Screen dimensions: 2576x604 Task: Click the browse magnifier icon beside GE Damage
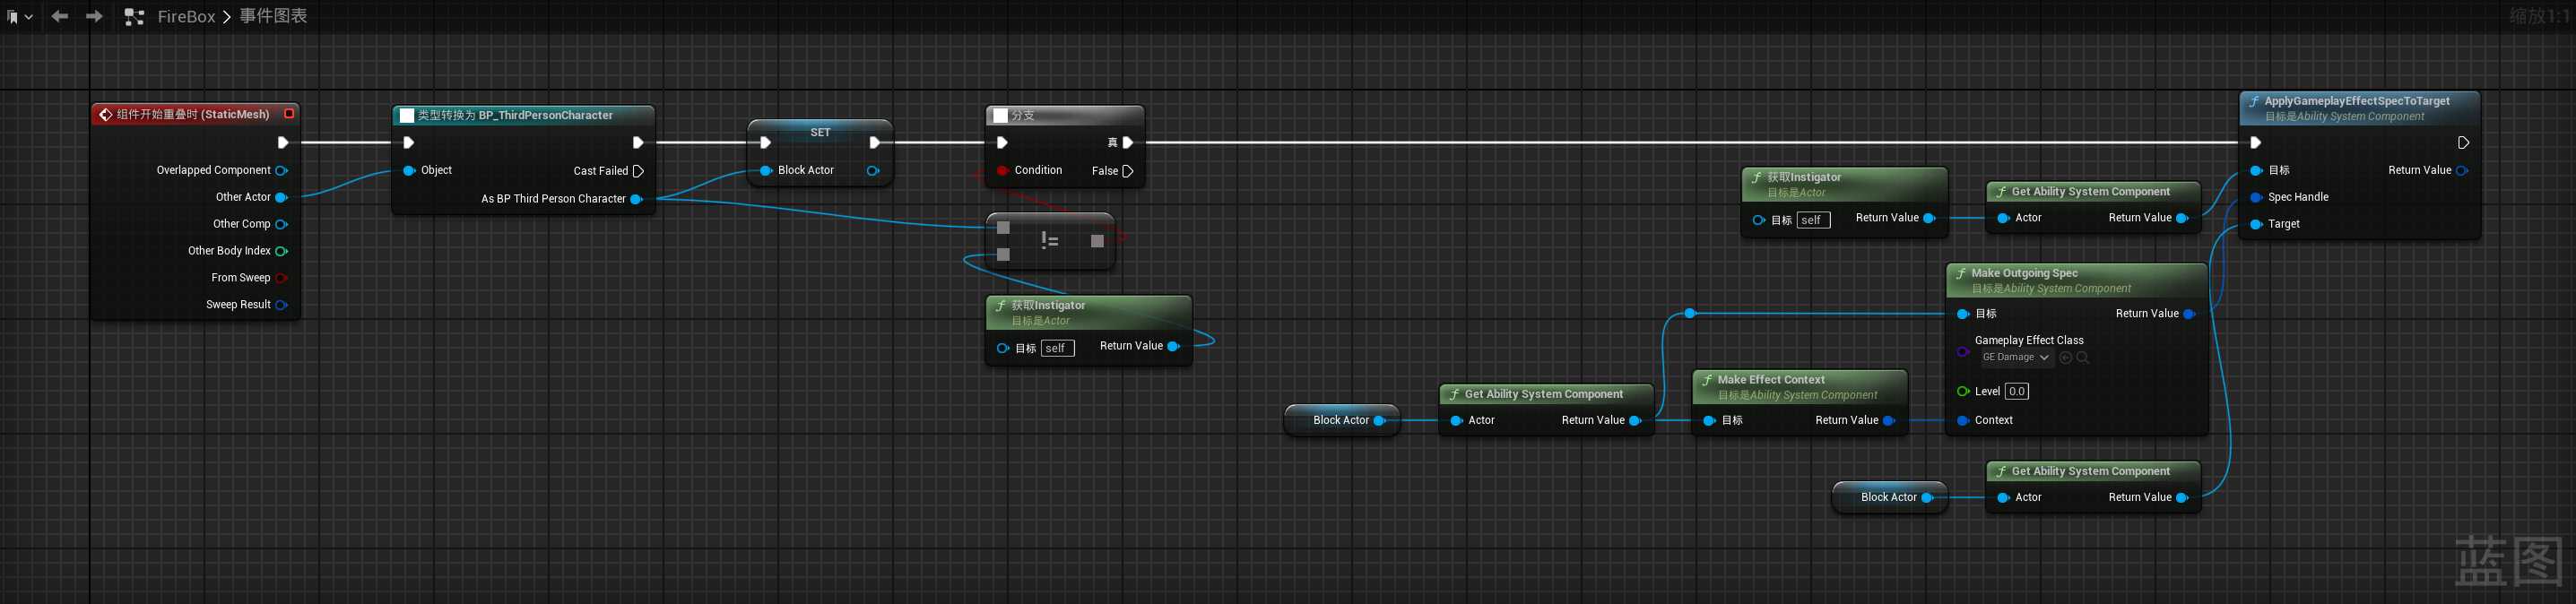pyautogui.click(x=2083, y=358)
